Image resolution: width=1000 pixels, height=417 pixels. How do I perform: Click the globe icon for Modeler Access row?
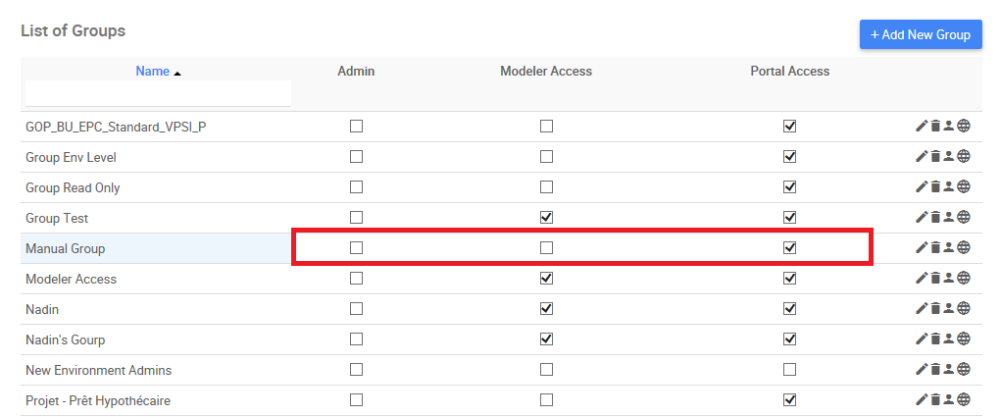pos(964,278)
